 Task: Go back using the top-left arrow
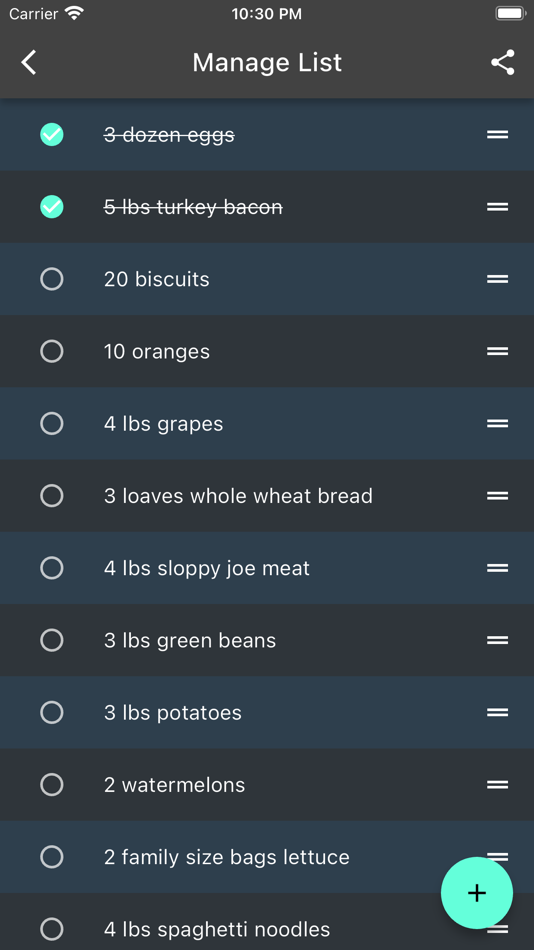pyautogui.click(x=28, y=62)
